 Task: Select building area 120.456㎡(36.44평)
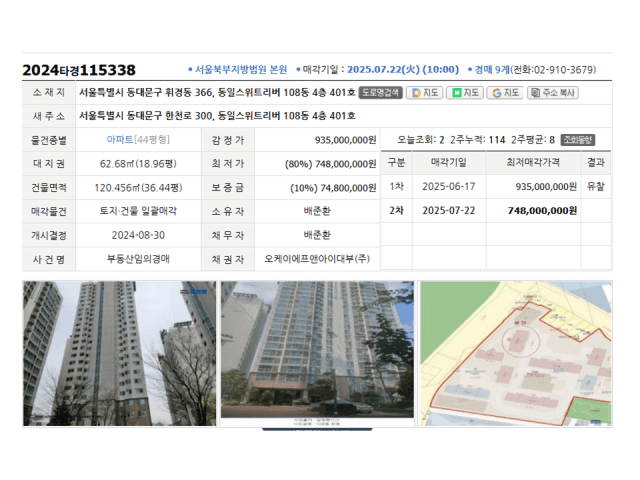[x=138, y=188]
